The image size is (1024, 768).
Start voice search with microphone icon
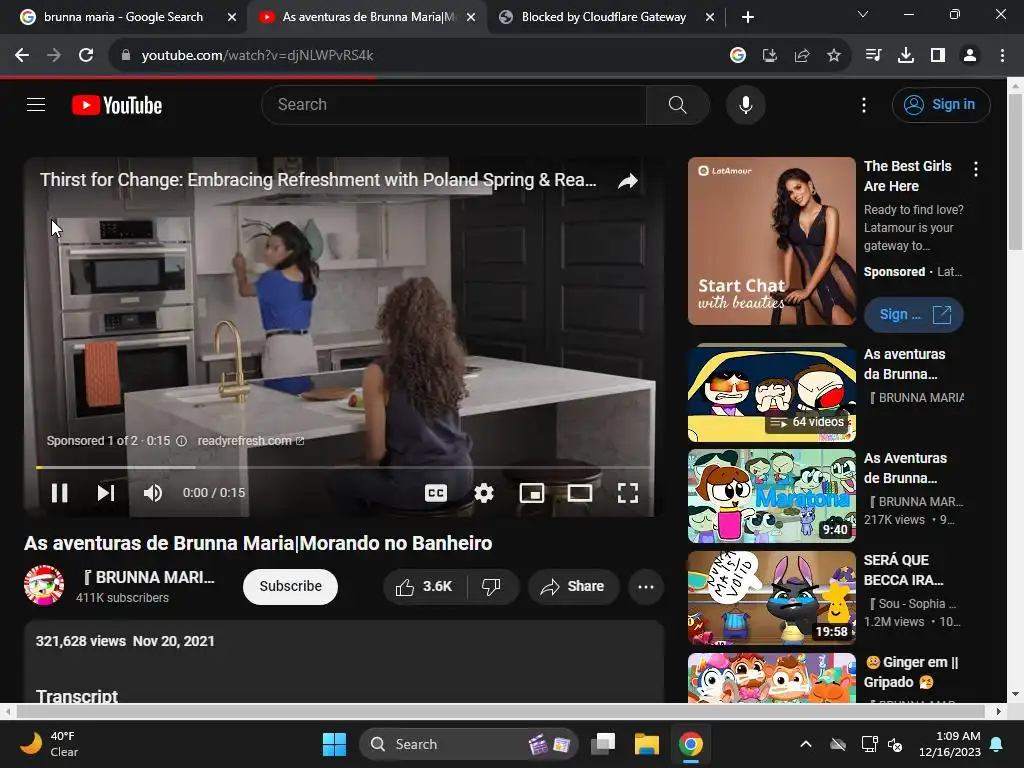[x=745, y=104]
